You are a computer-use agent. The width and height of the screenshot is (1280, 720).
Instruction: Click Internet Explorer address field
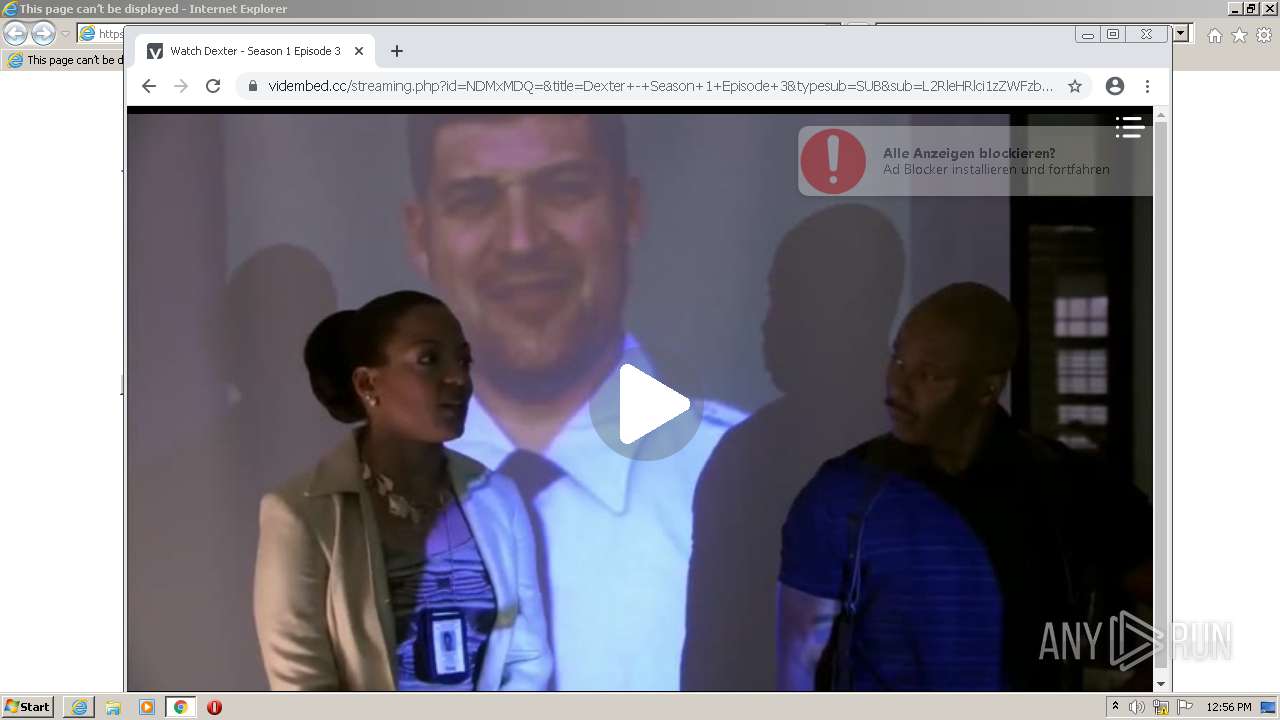click(x=101, y=34)
